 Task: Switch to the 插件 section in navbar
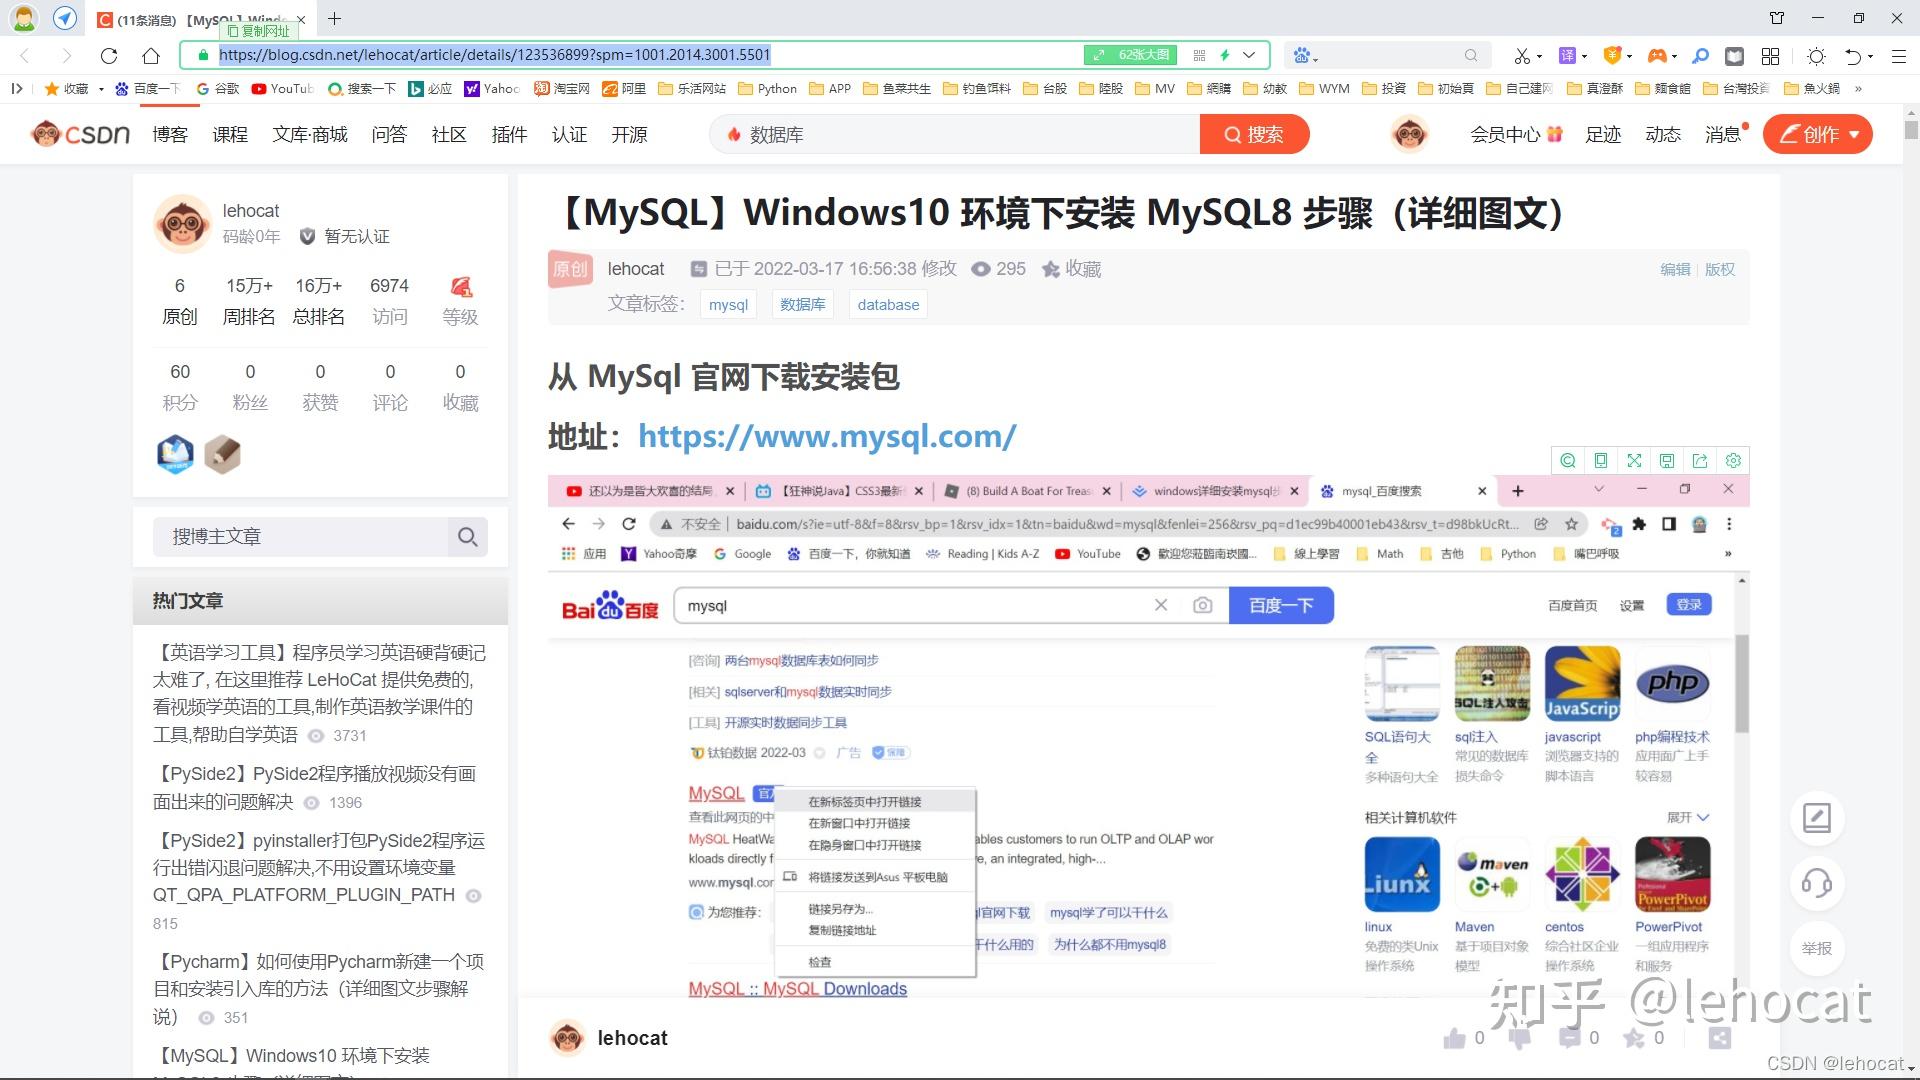click(x=509, y=134)
